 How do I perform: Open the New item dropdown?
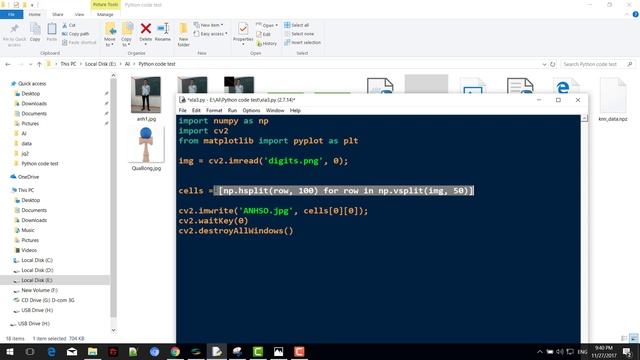coord(209,25)
